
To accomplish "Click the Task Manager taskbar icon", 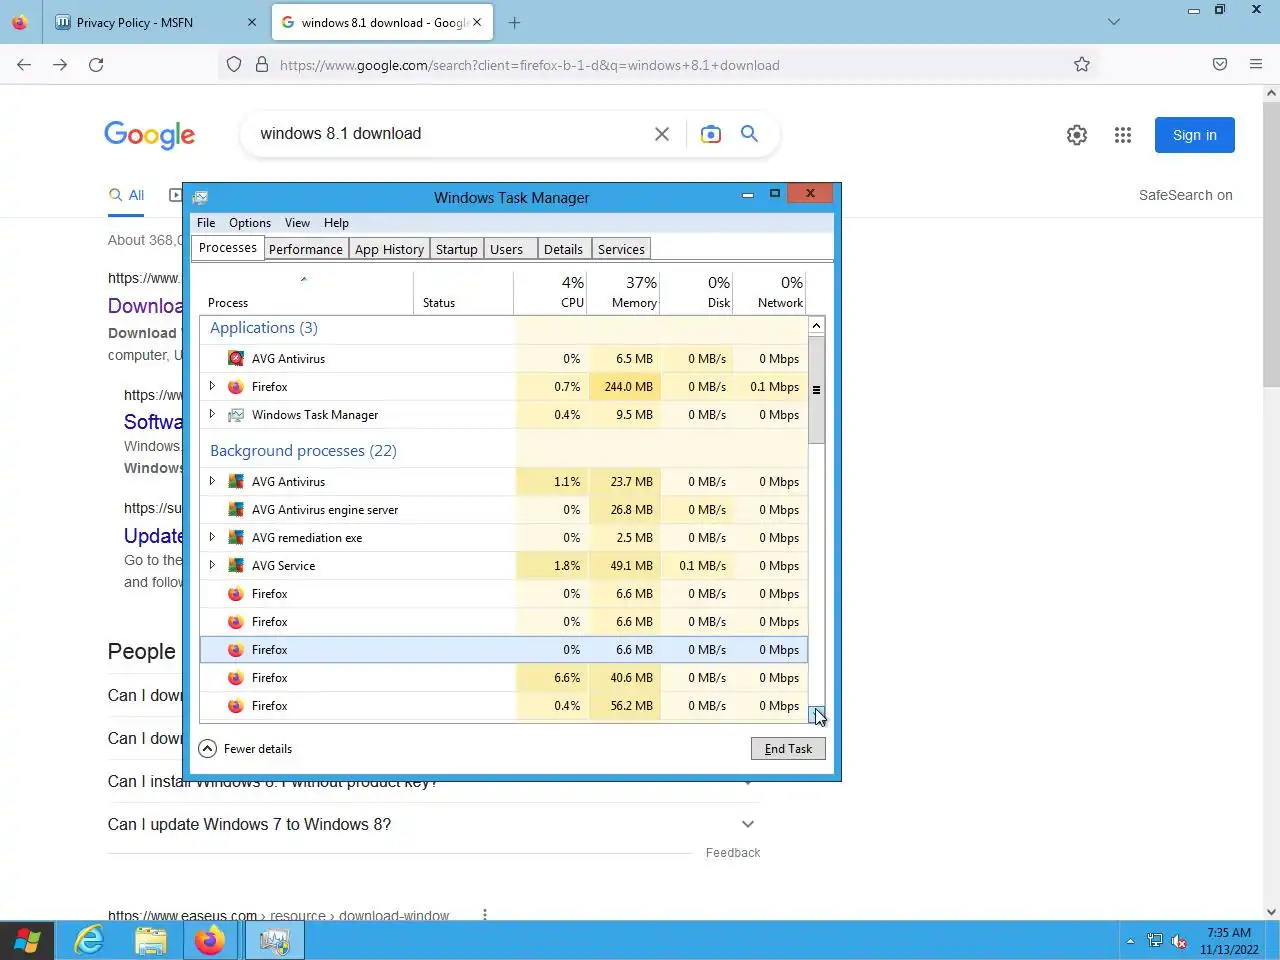I will tap(274, 941).
